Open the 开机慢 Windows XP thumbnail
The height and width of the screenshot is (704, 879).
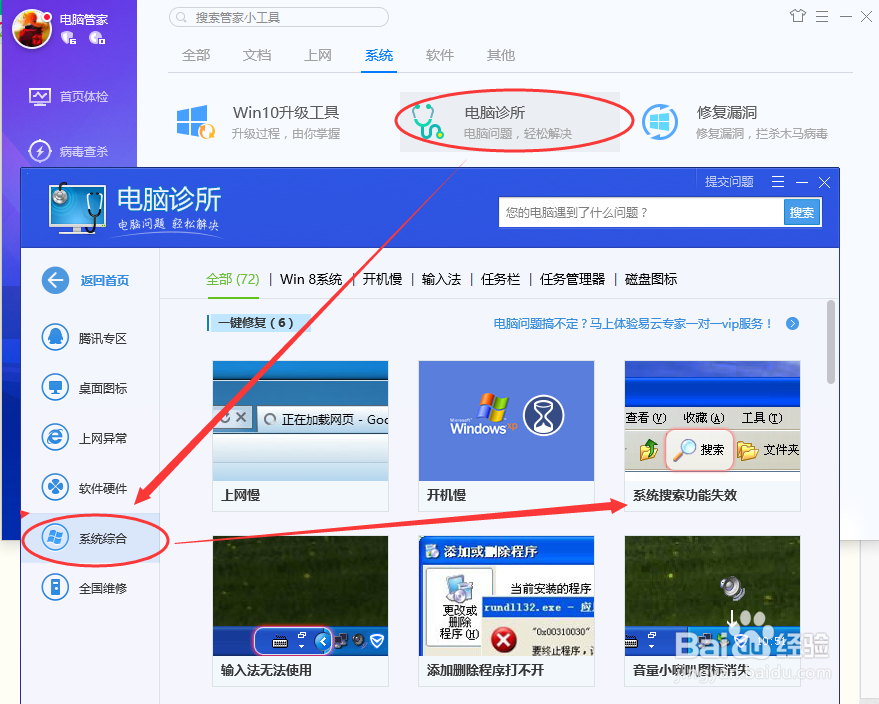[x=506, y=421]
